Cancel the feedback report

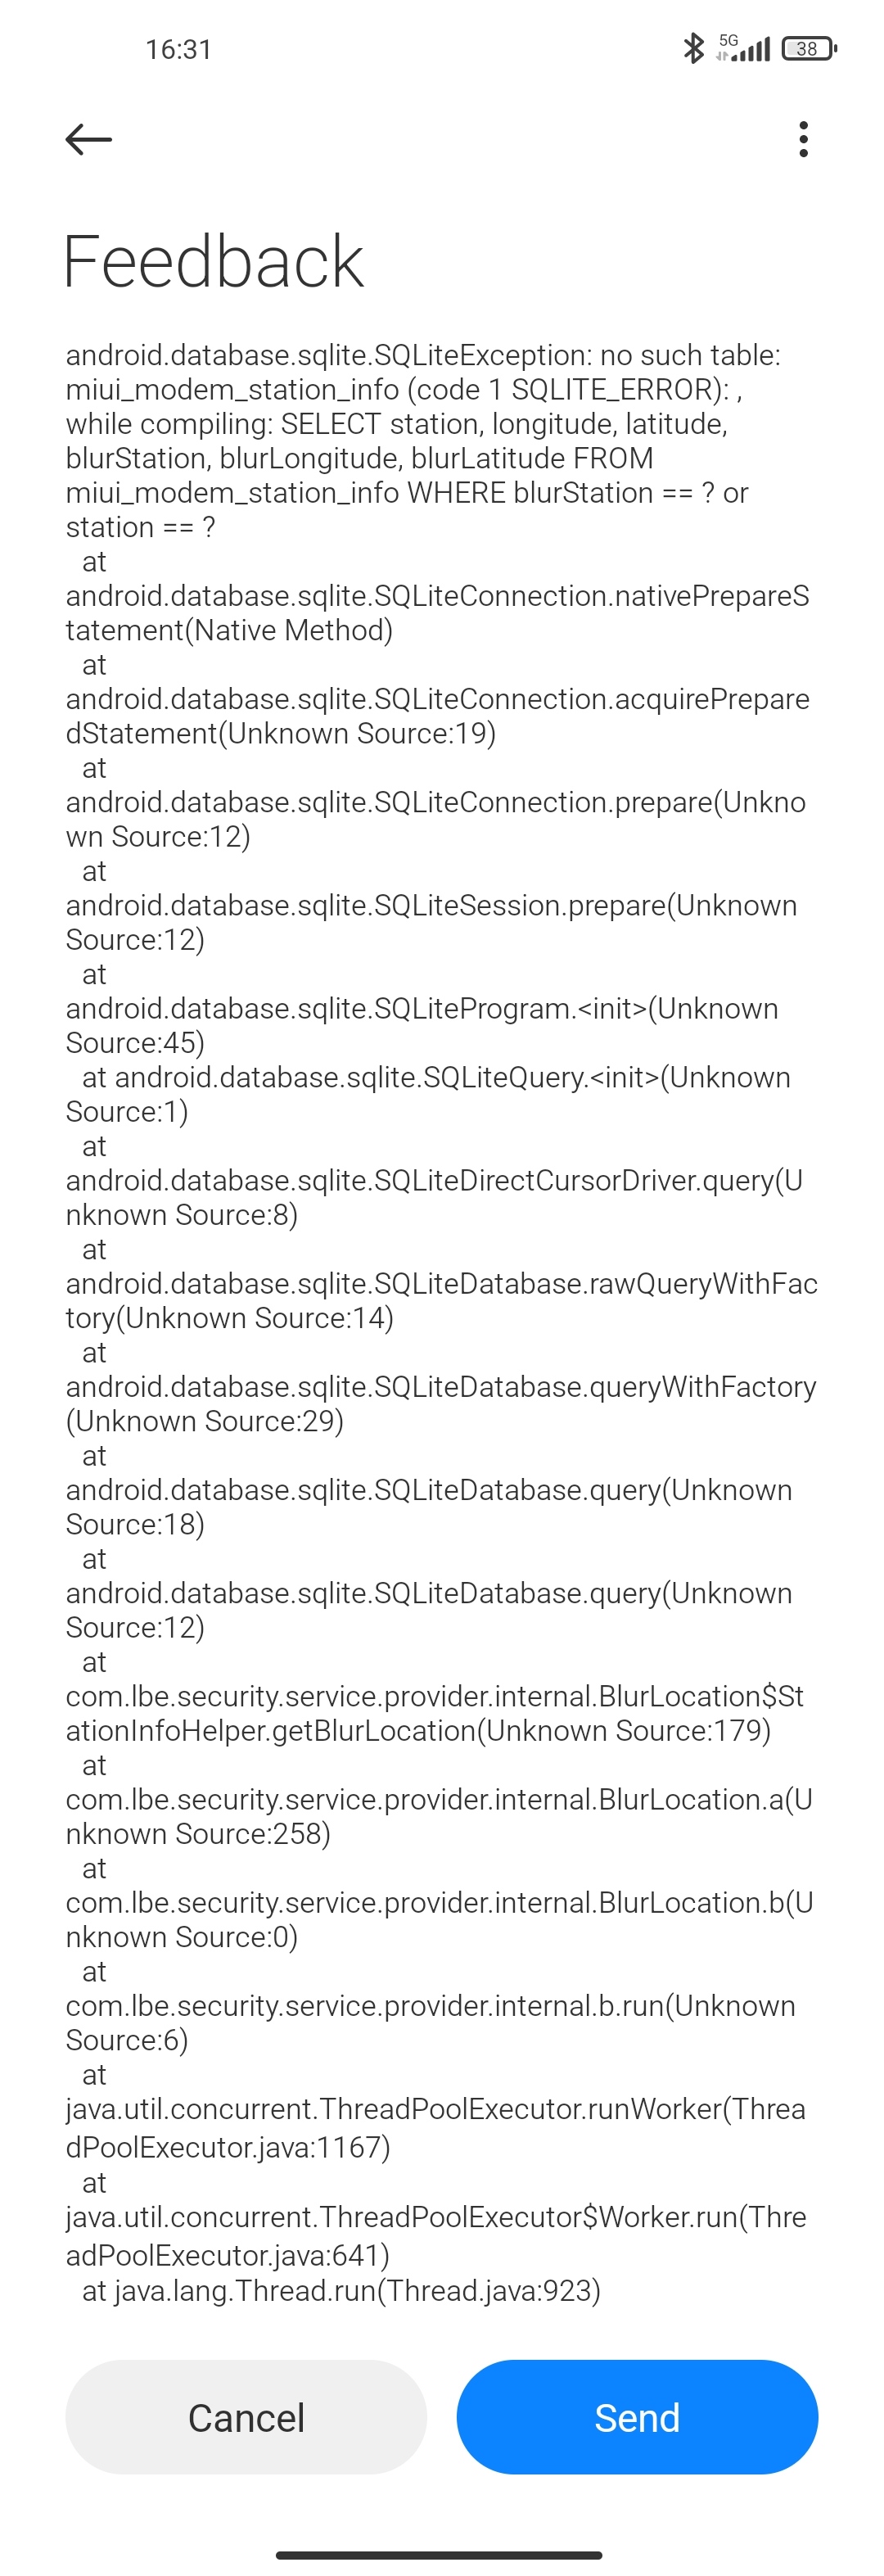246,2417
